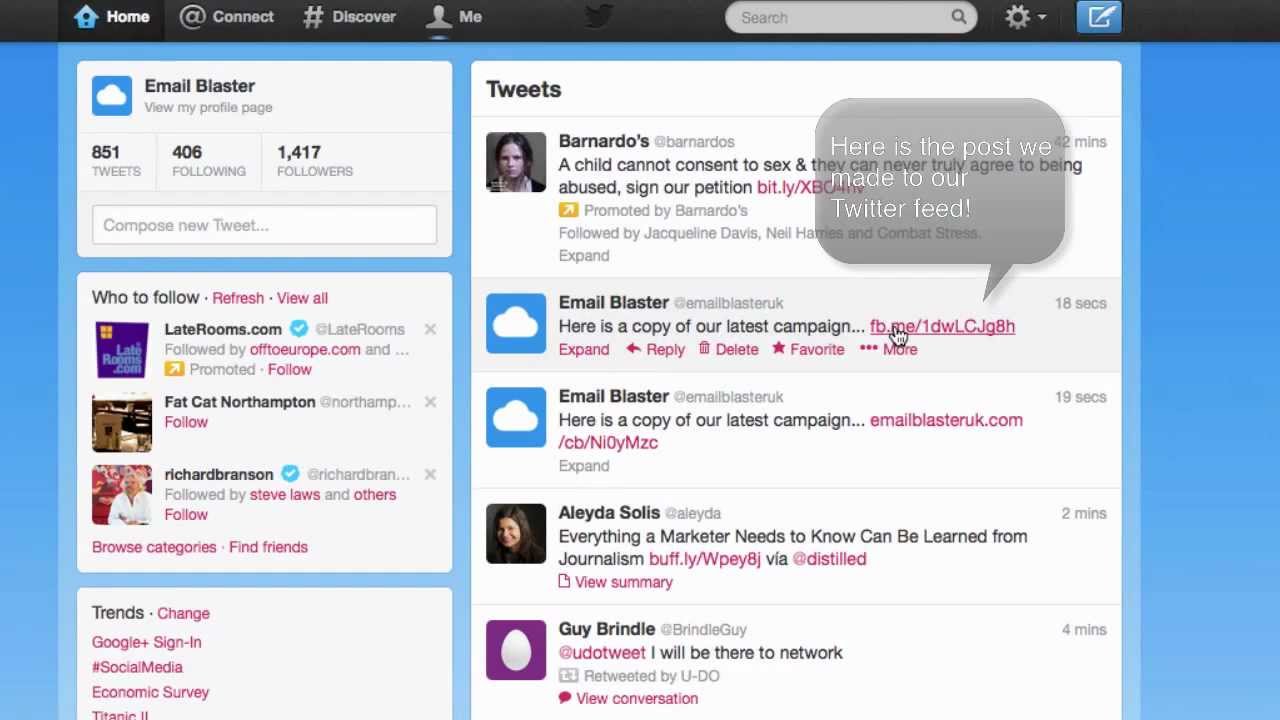Click the Twitter bird logo in navbar
1280x720 pixels.
coord(598,16)
